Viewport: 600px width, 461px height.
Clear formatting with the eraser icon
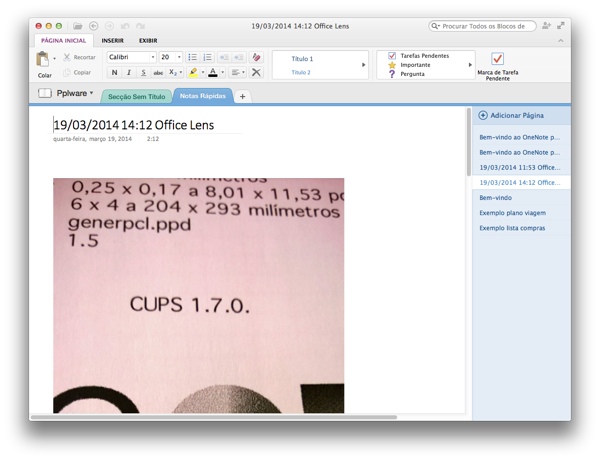pyautogui.click(x=256, y=57)
